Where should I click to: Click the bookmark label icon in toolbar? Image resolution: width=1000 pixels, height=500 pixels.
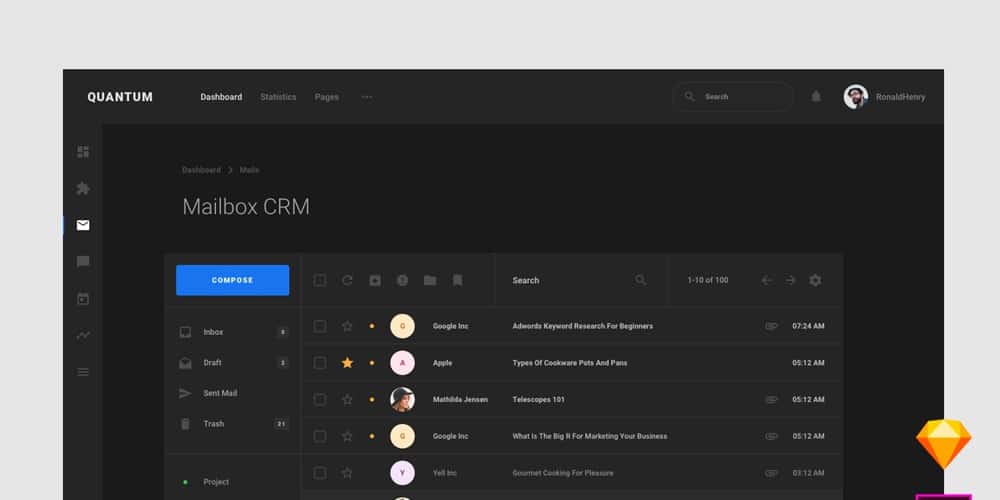coord(457,280)
